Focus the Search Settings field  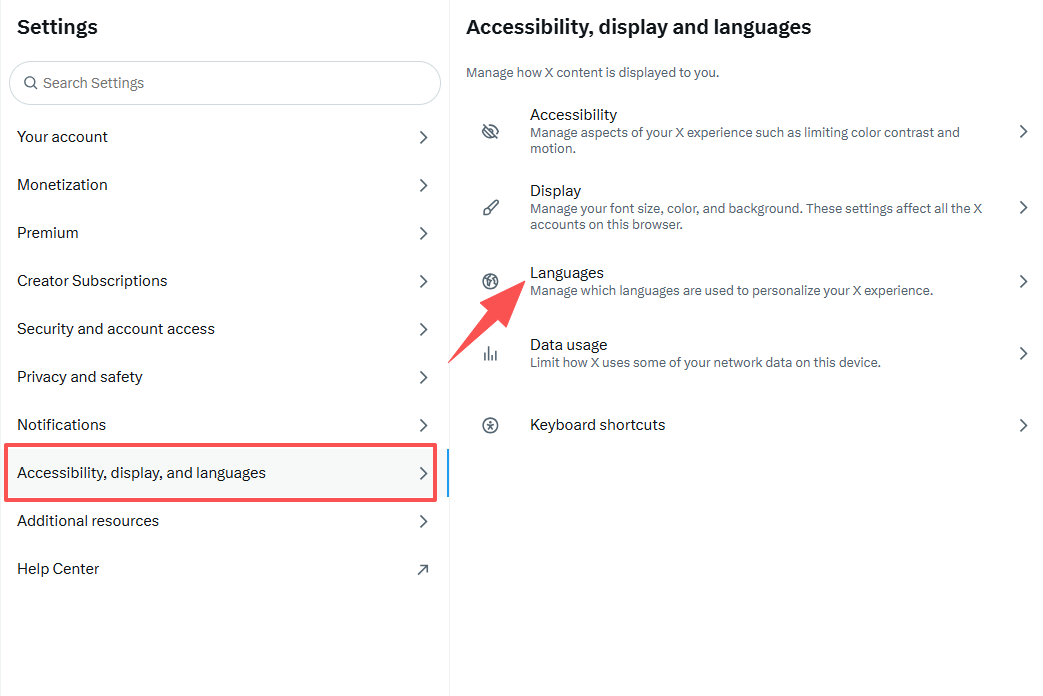225,83
